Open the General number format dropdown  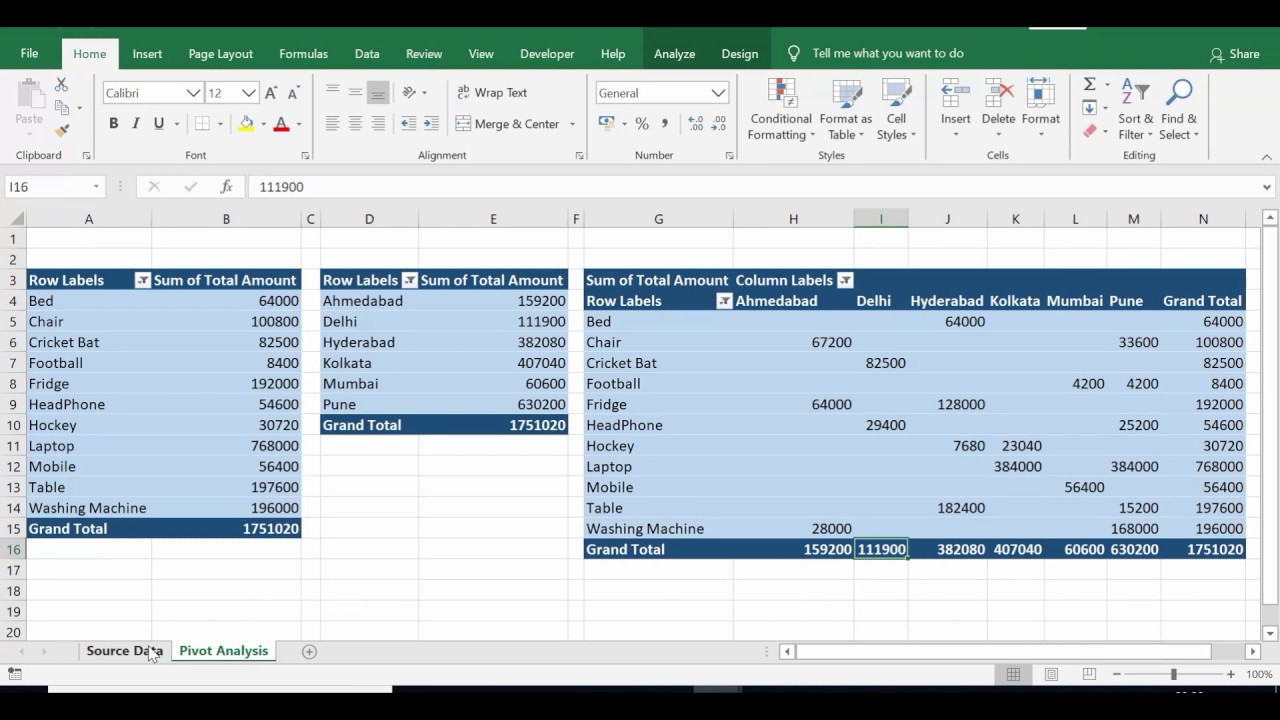[718, 93]
